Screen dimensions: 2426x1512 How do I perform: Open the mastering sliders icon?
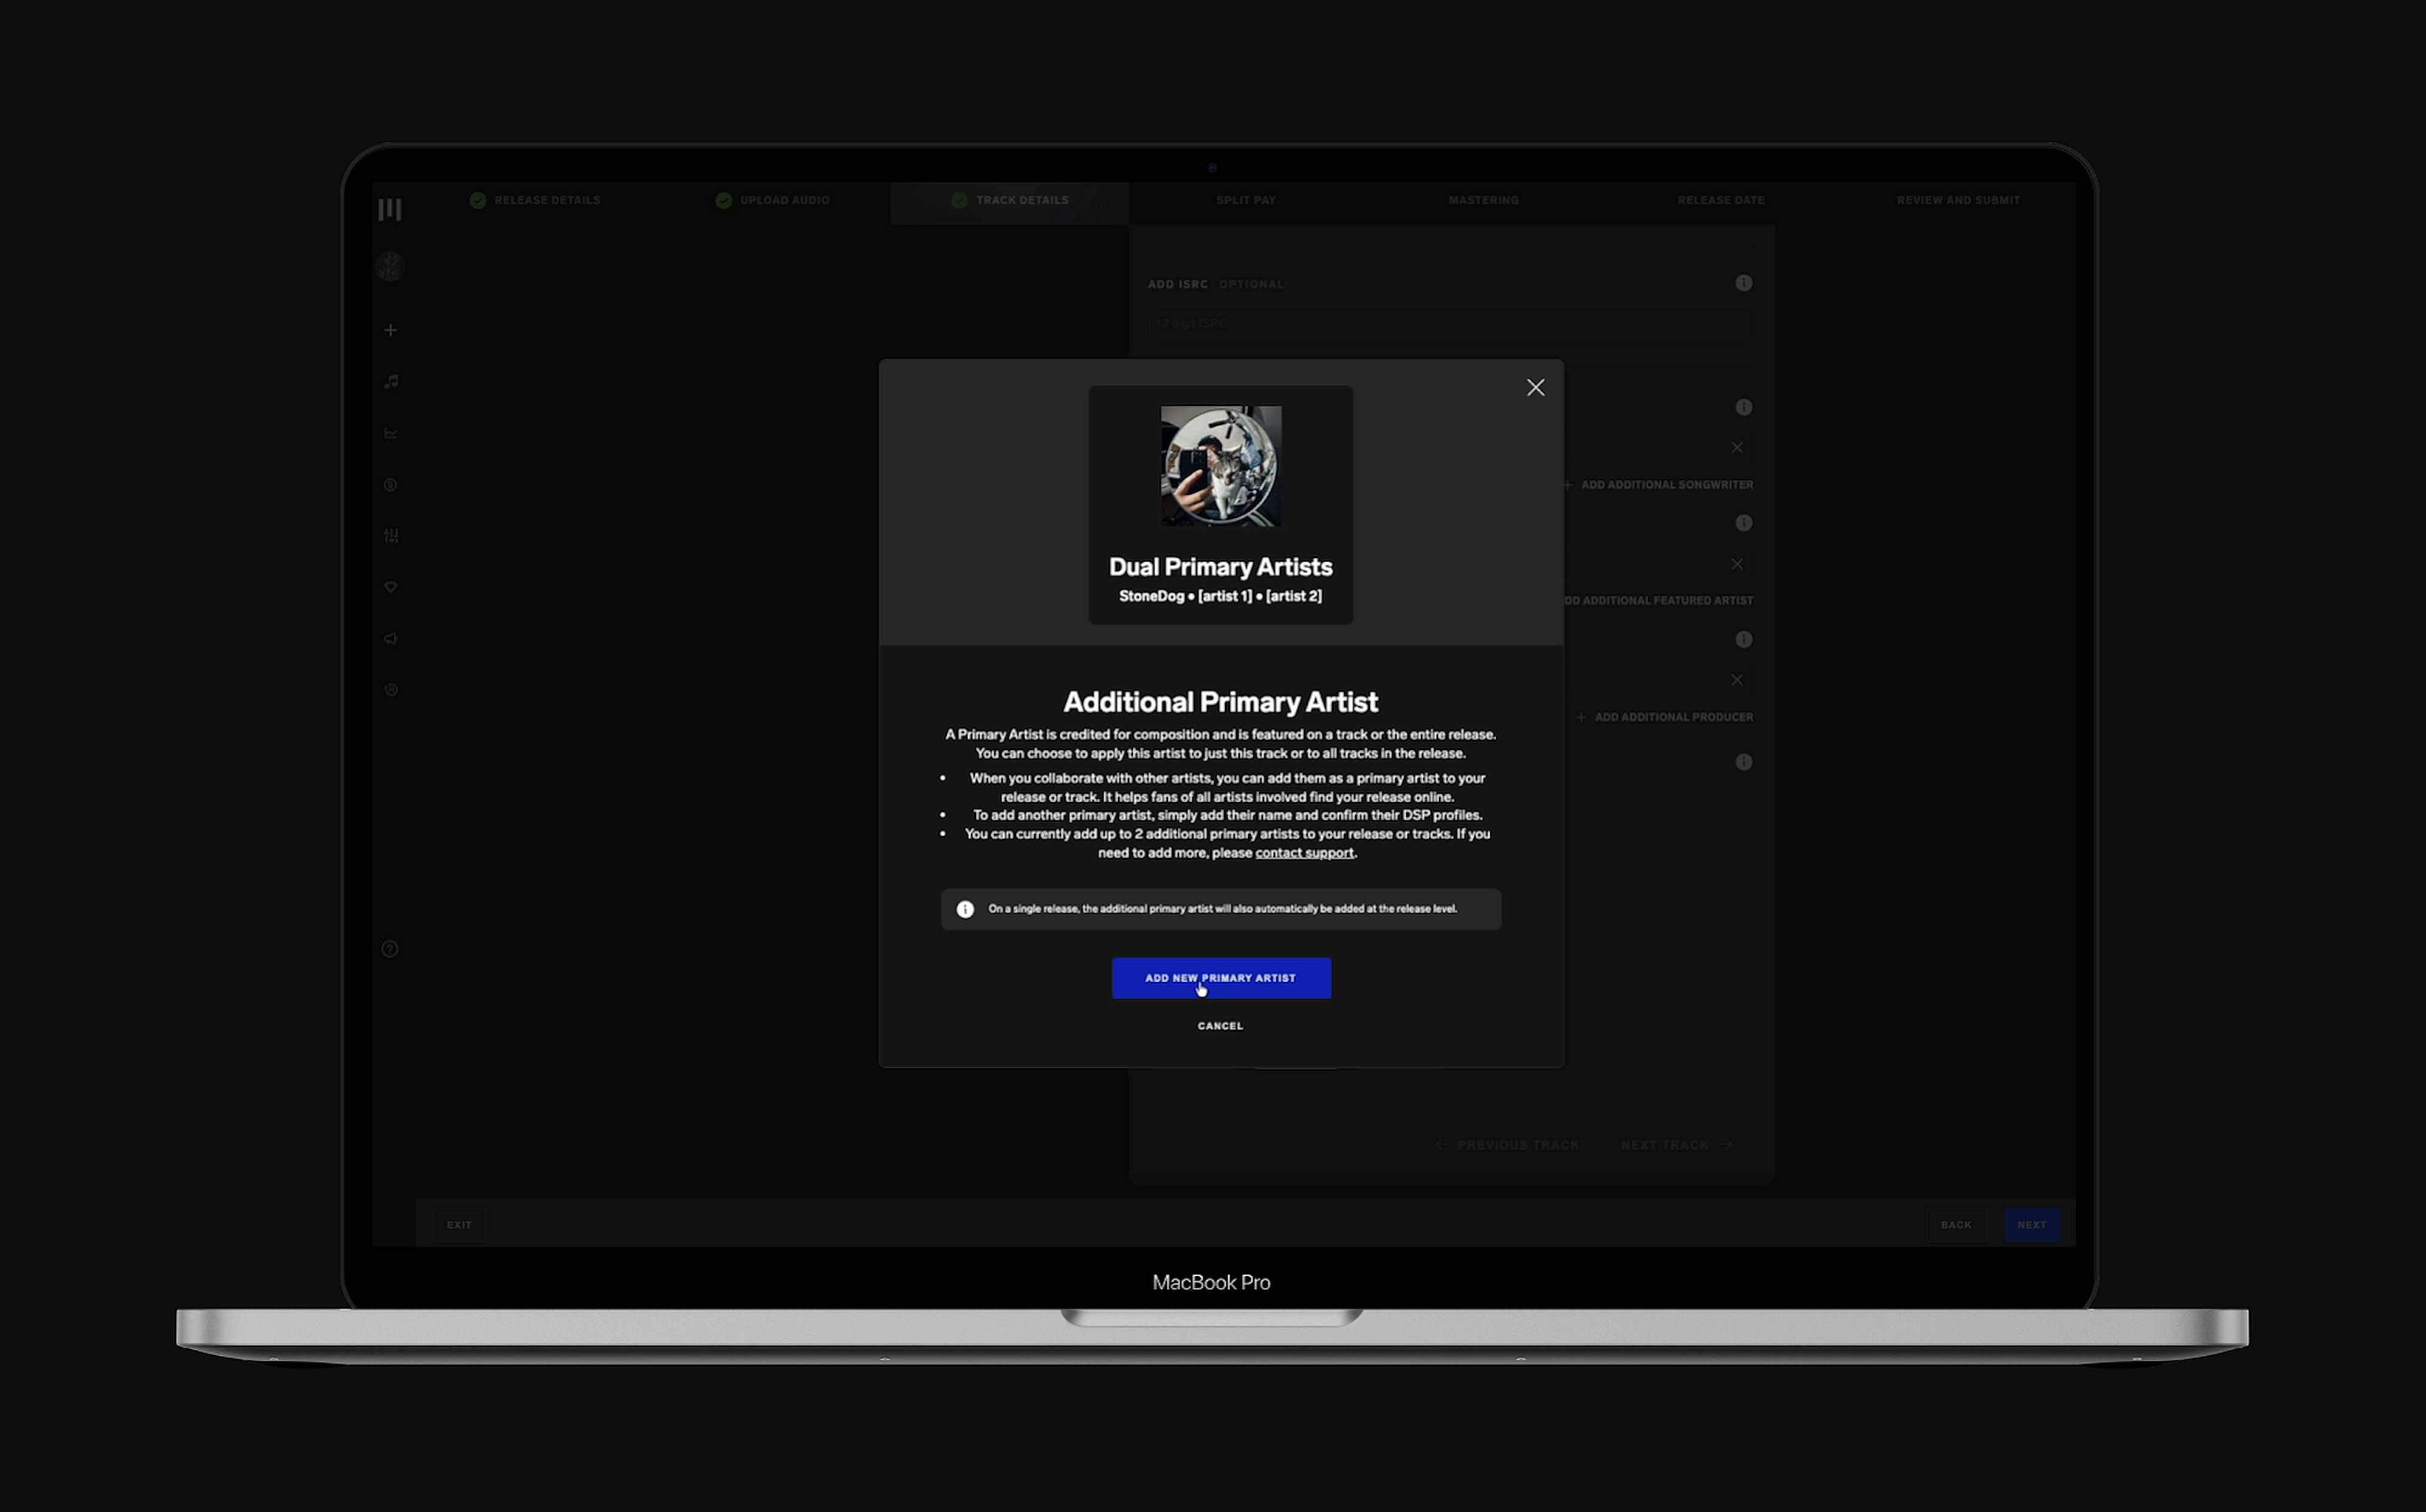pyautogui.click(x=389, y=536)
